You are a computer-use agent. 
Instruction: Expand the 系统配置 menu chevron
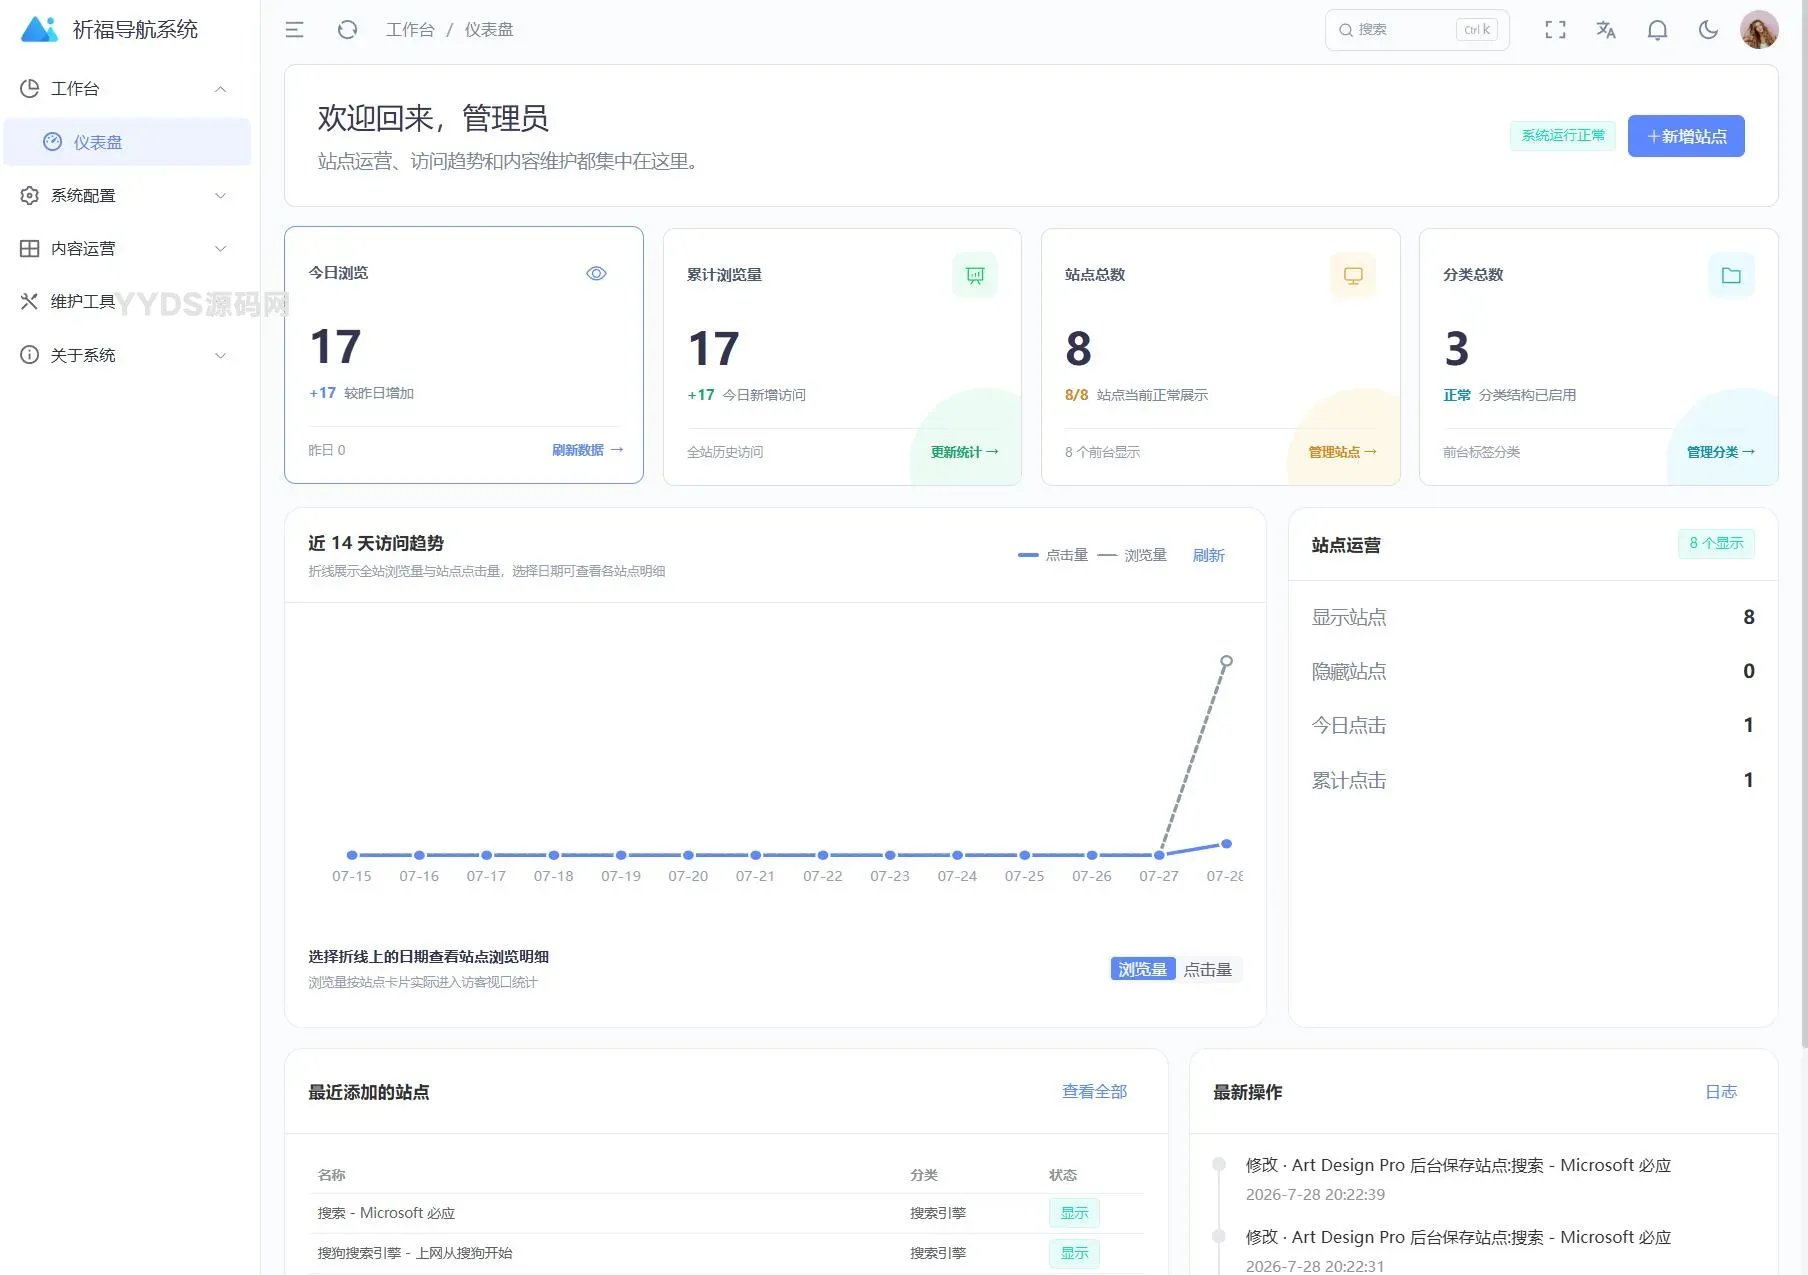[x=221, y=195]
